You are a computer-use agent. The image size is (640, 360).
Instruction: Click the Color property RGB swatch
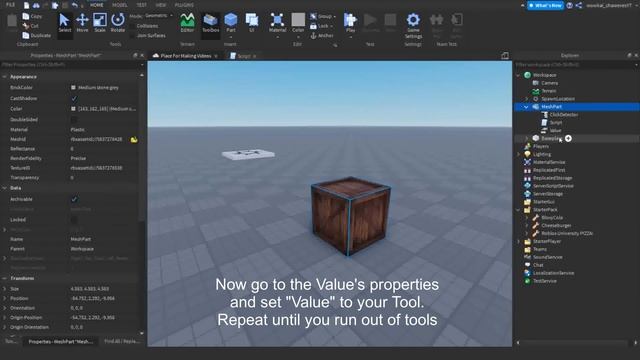[73, 109]
